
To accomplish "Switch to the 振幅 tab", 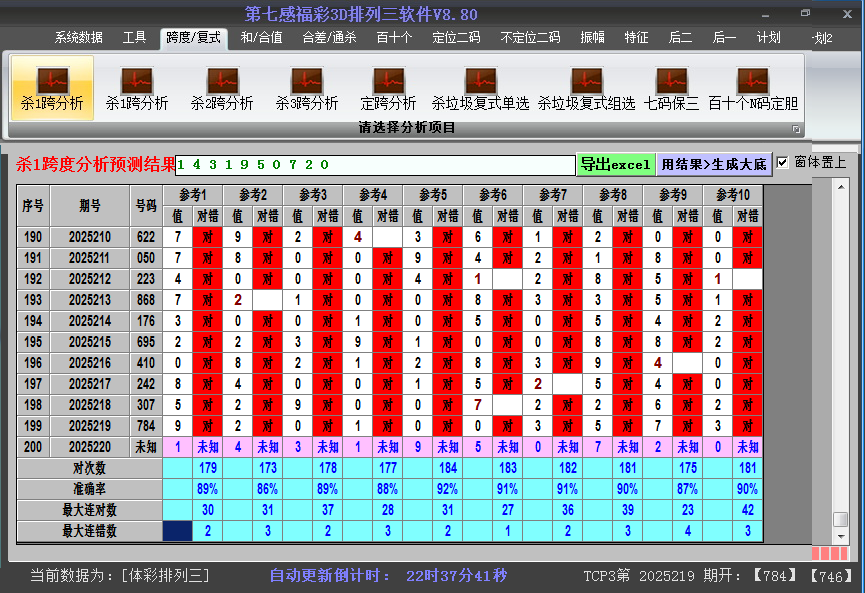I will point(592,38).
